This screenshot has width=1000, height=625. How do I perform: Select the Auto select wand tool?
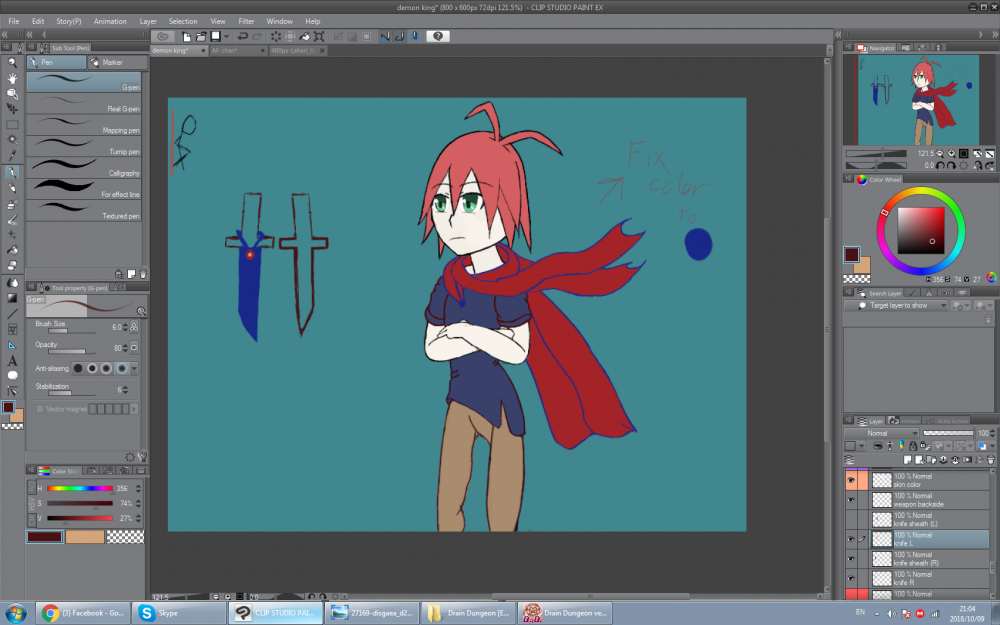click(12, 140)
